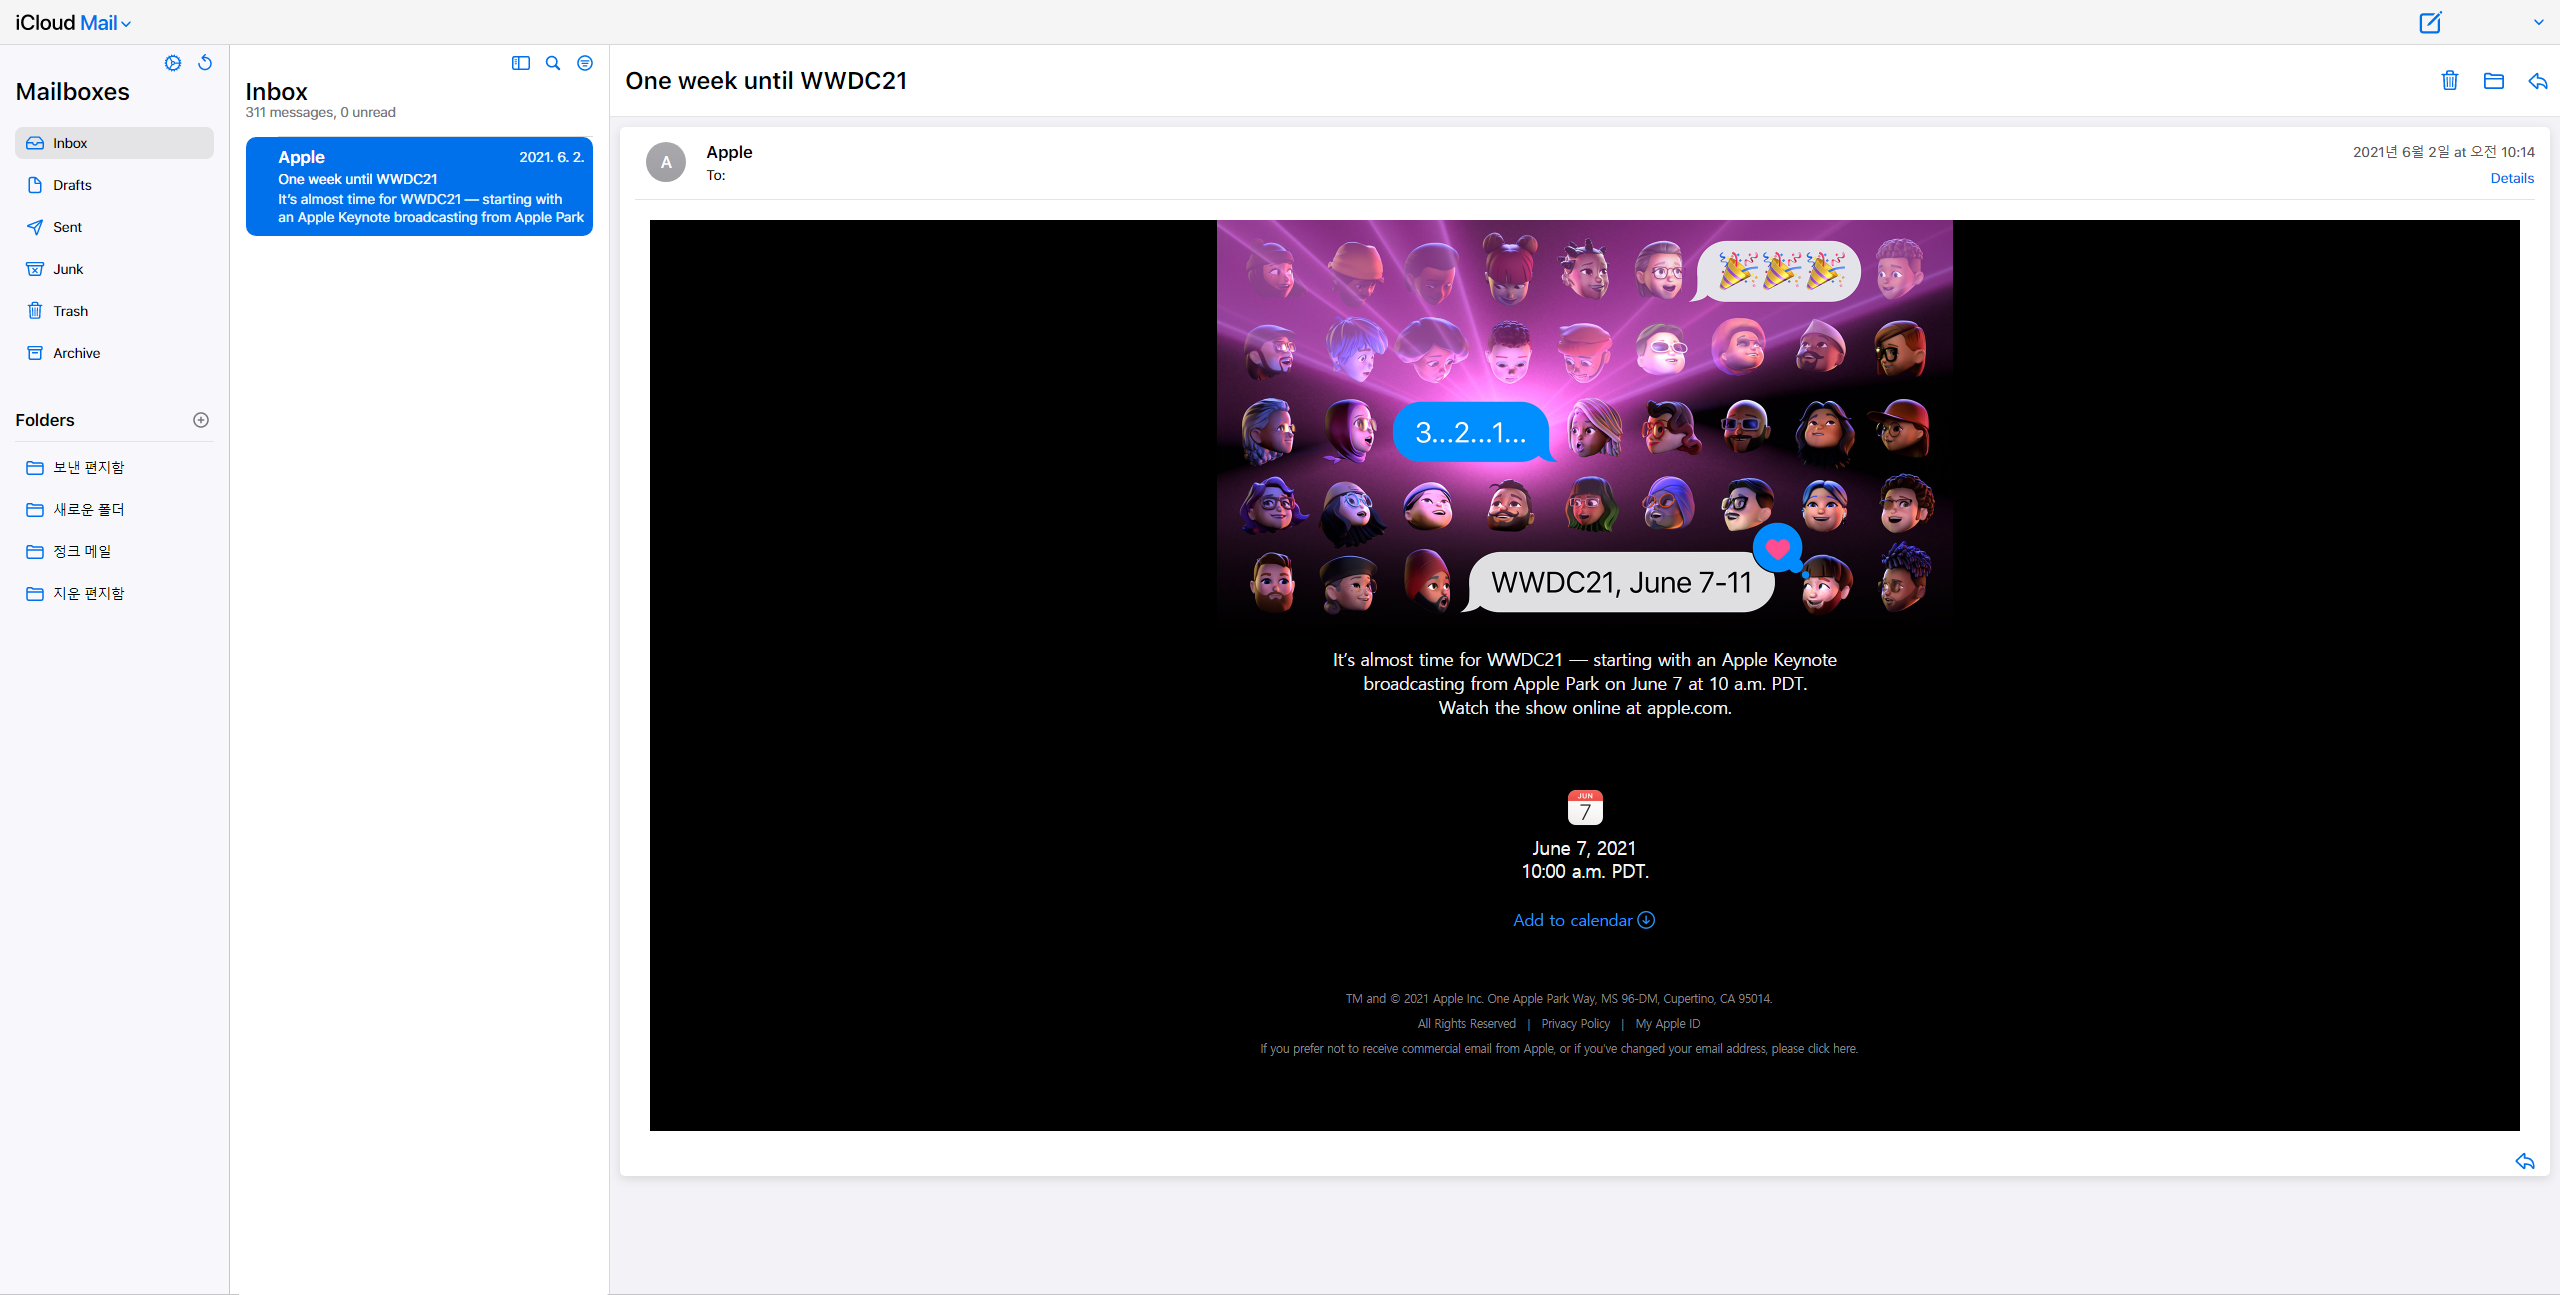The image size is (2560, 1295).
Task: Click the move to folder icon
Action: pyautogui.click(x=2494, y=81)
